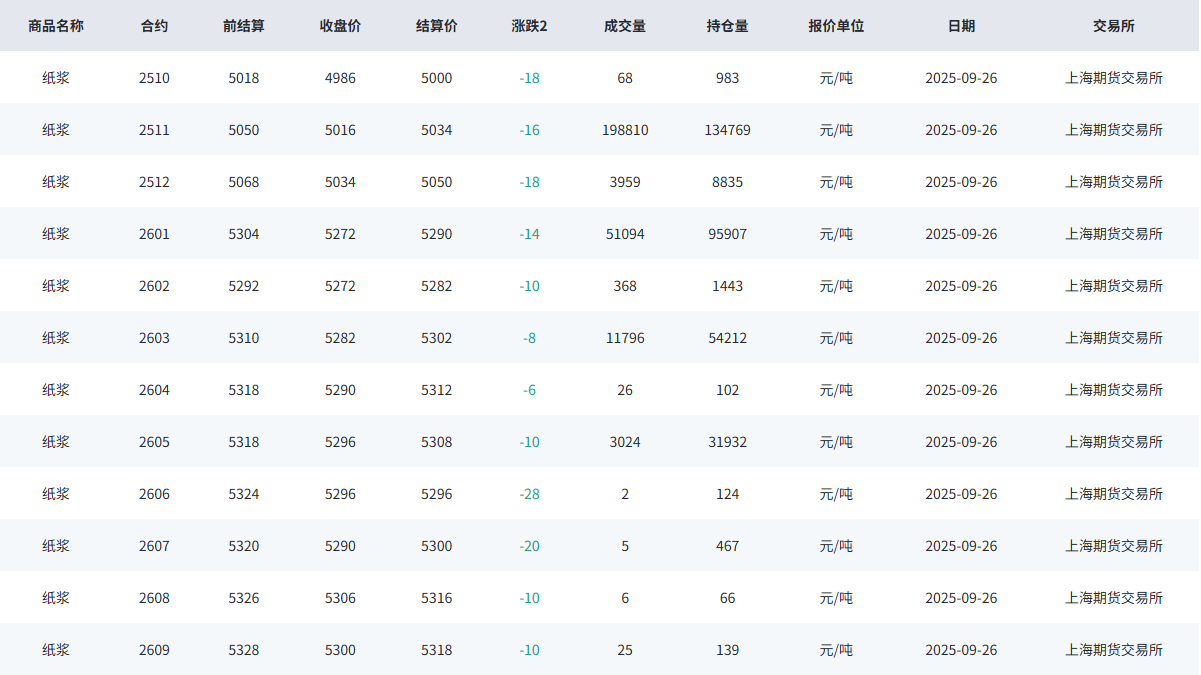Select contract 2512 cell
The image size is (1201, 675).
[x=154, y=182]
